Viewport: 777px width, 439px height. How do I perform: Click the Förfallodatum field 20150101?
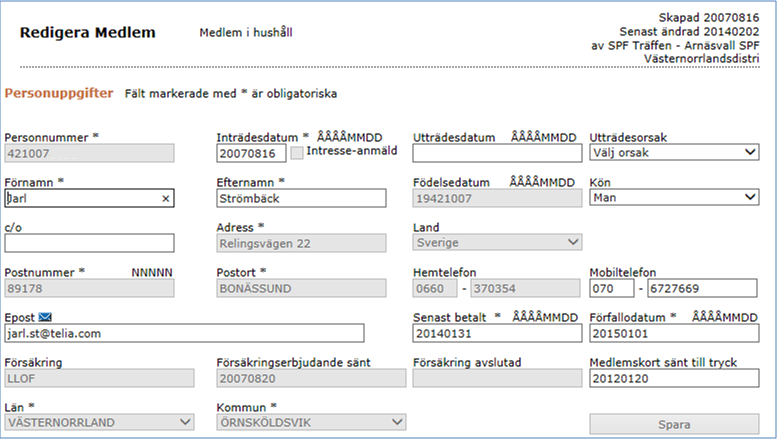point(674,333)
